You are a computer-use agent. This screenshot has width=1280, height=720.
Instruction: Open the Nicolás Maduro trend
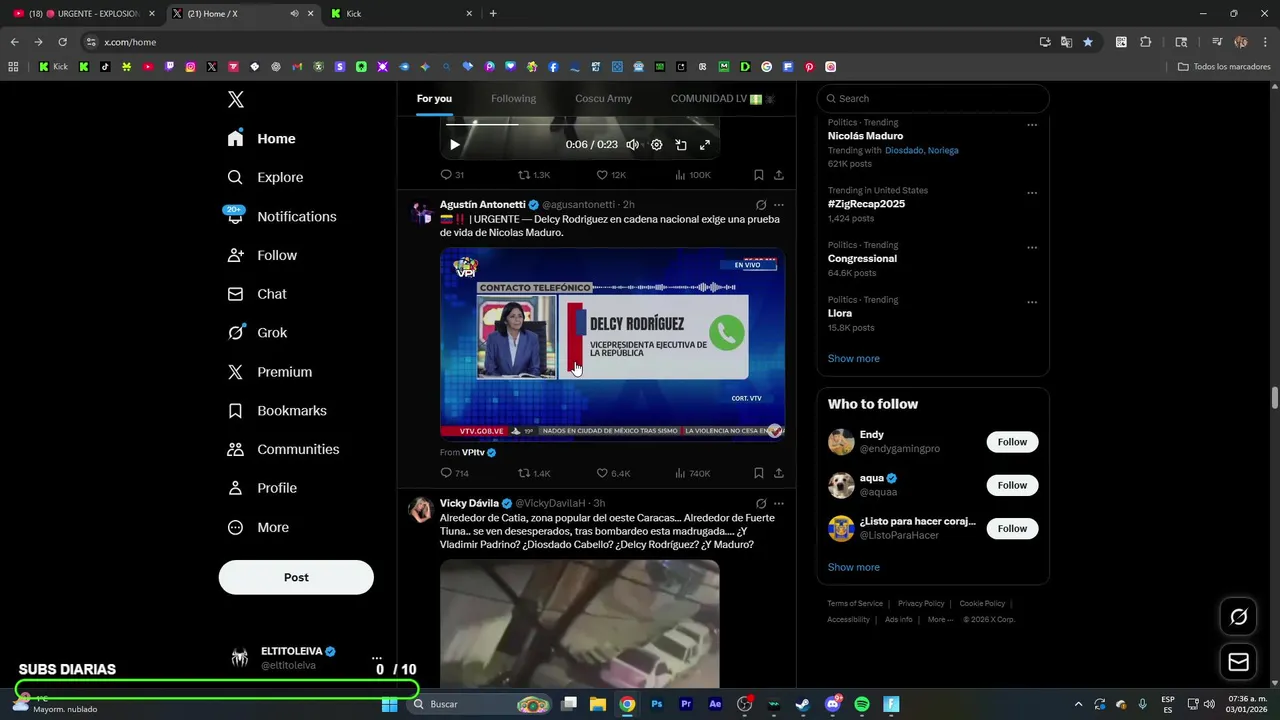(865, 136)
